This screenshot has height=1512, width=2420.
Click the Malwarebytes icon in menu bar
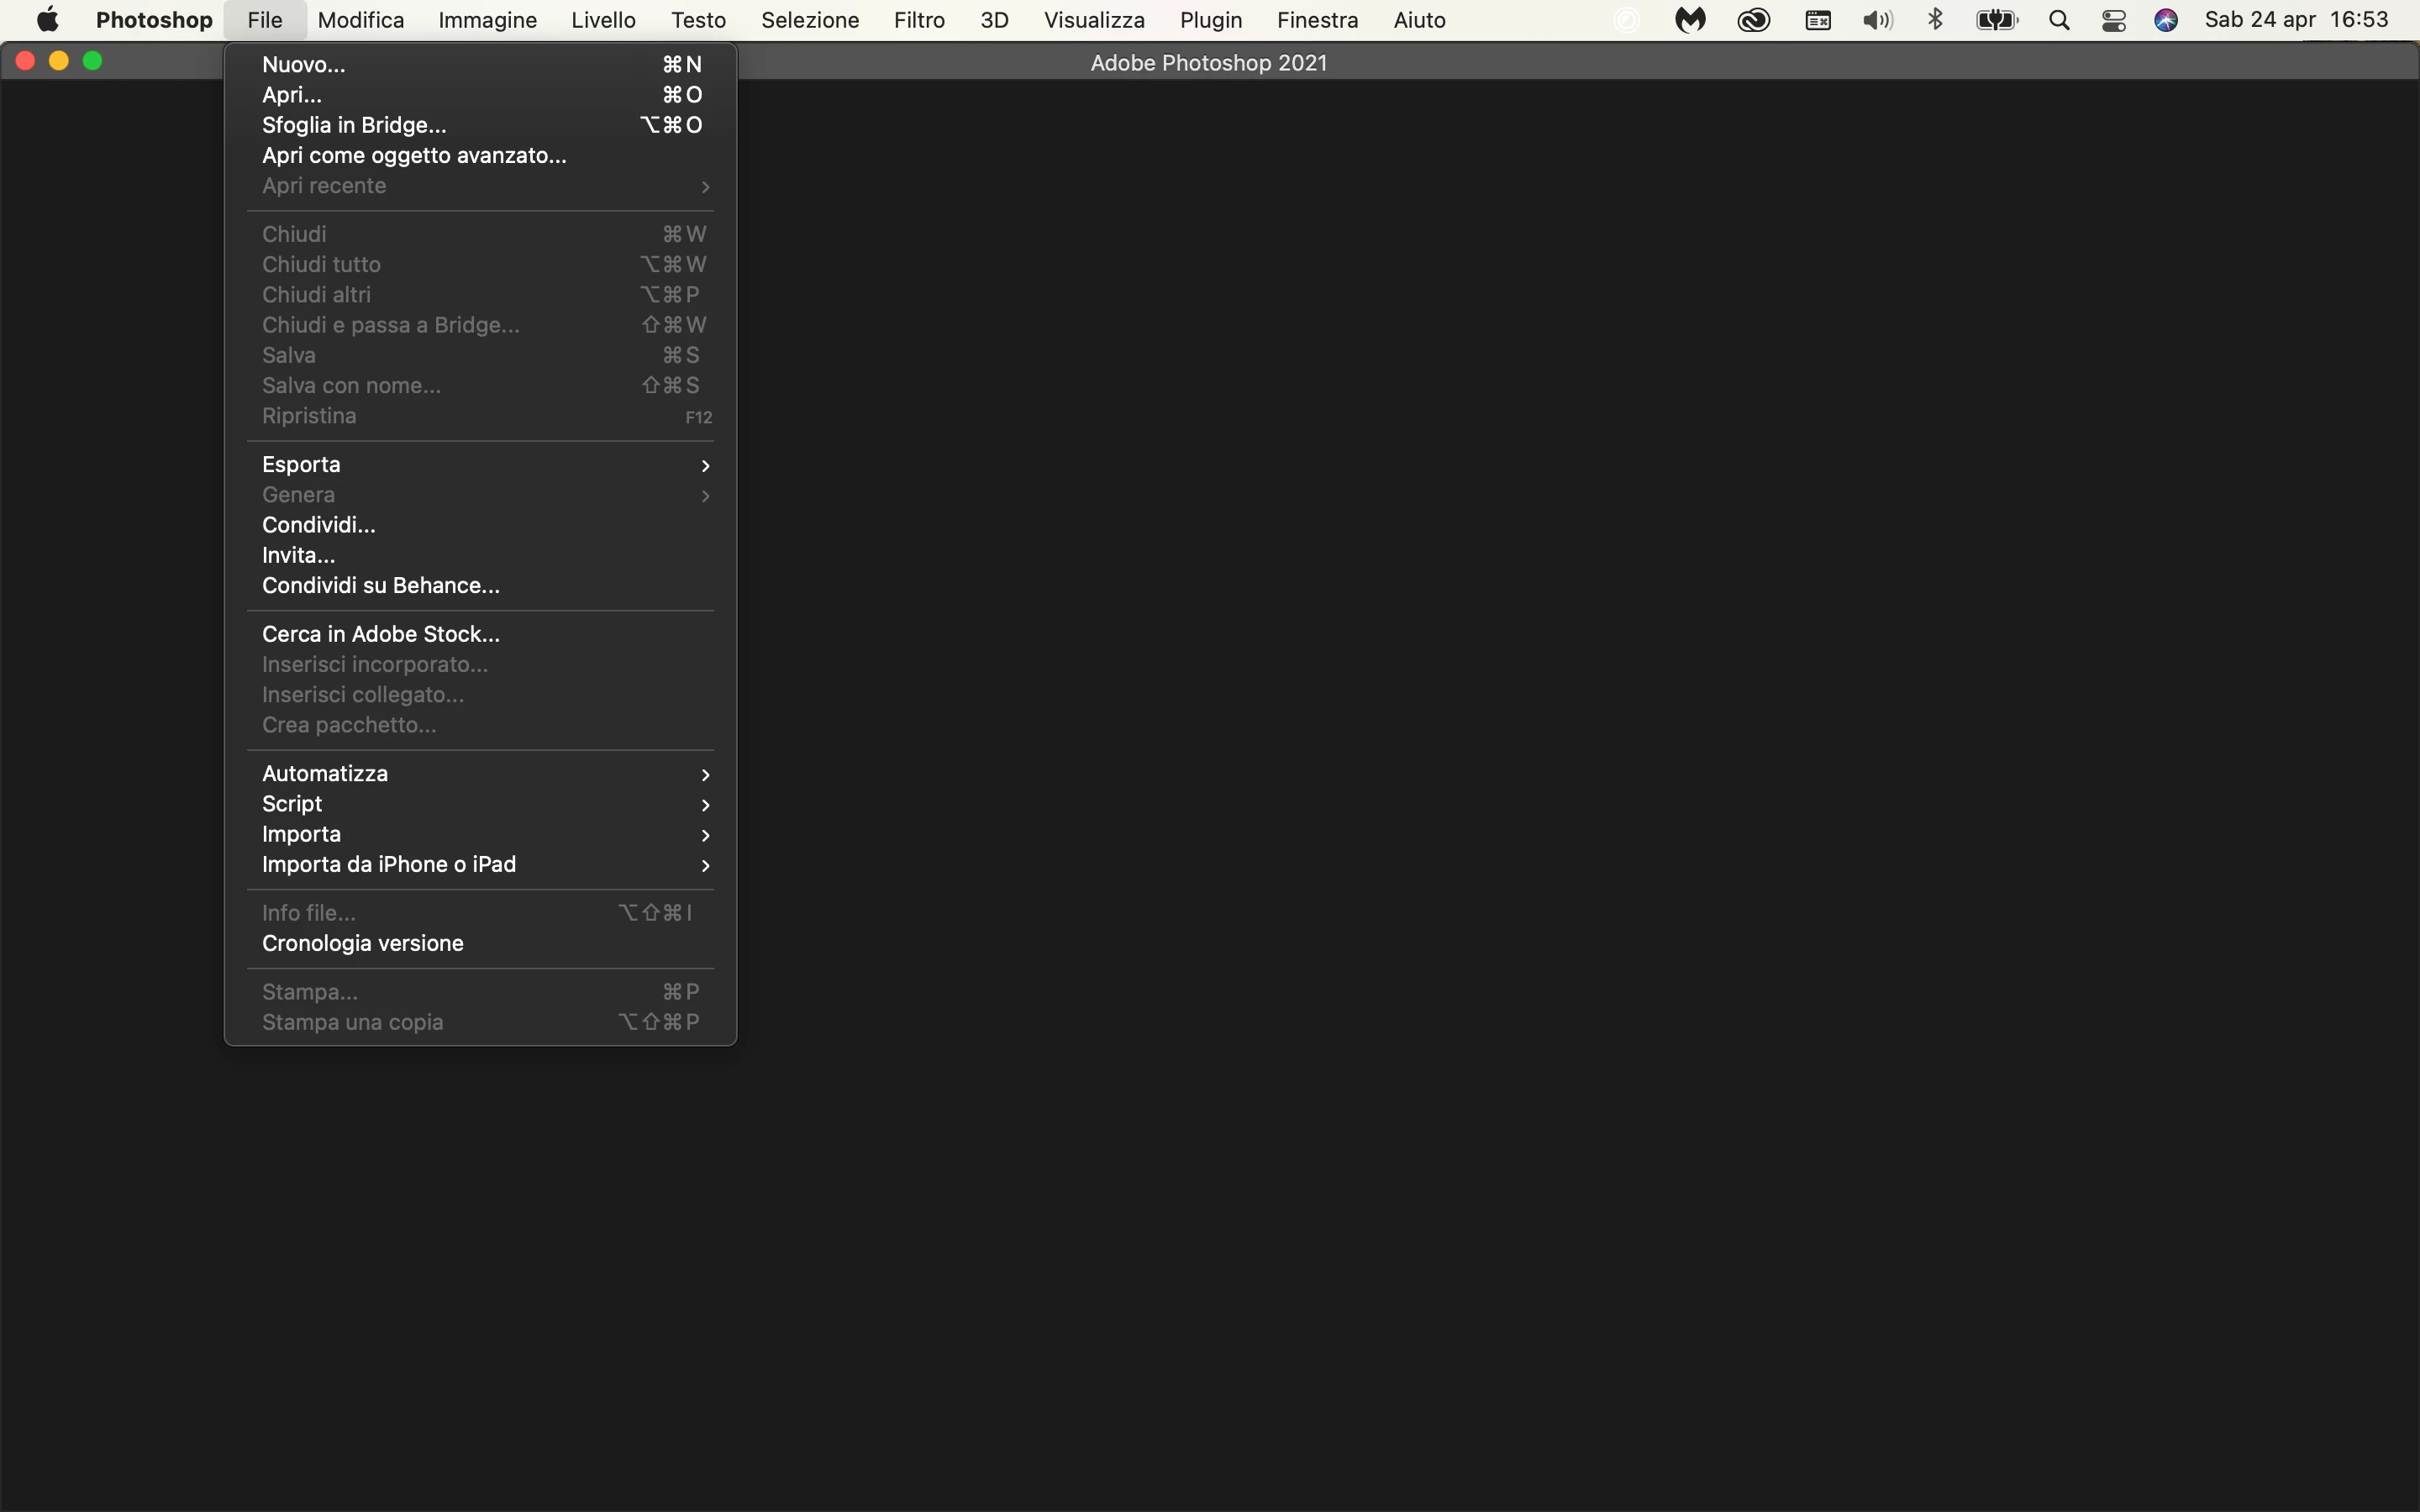(1689, 20)
